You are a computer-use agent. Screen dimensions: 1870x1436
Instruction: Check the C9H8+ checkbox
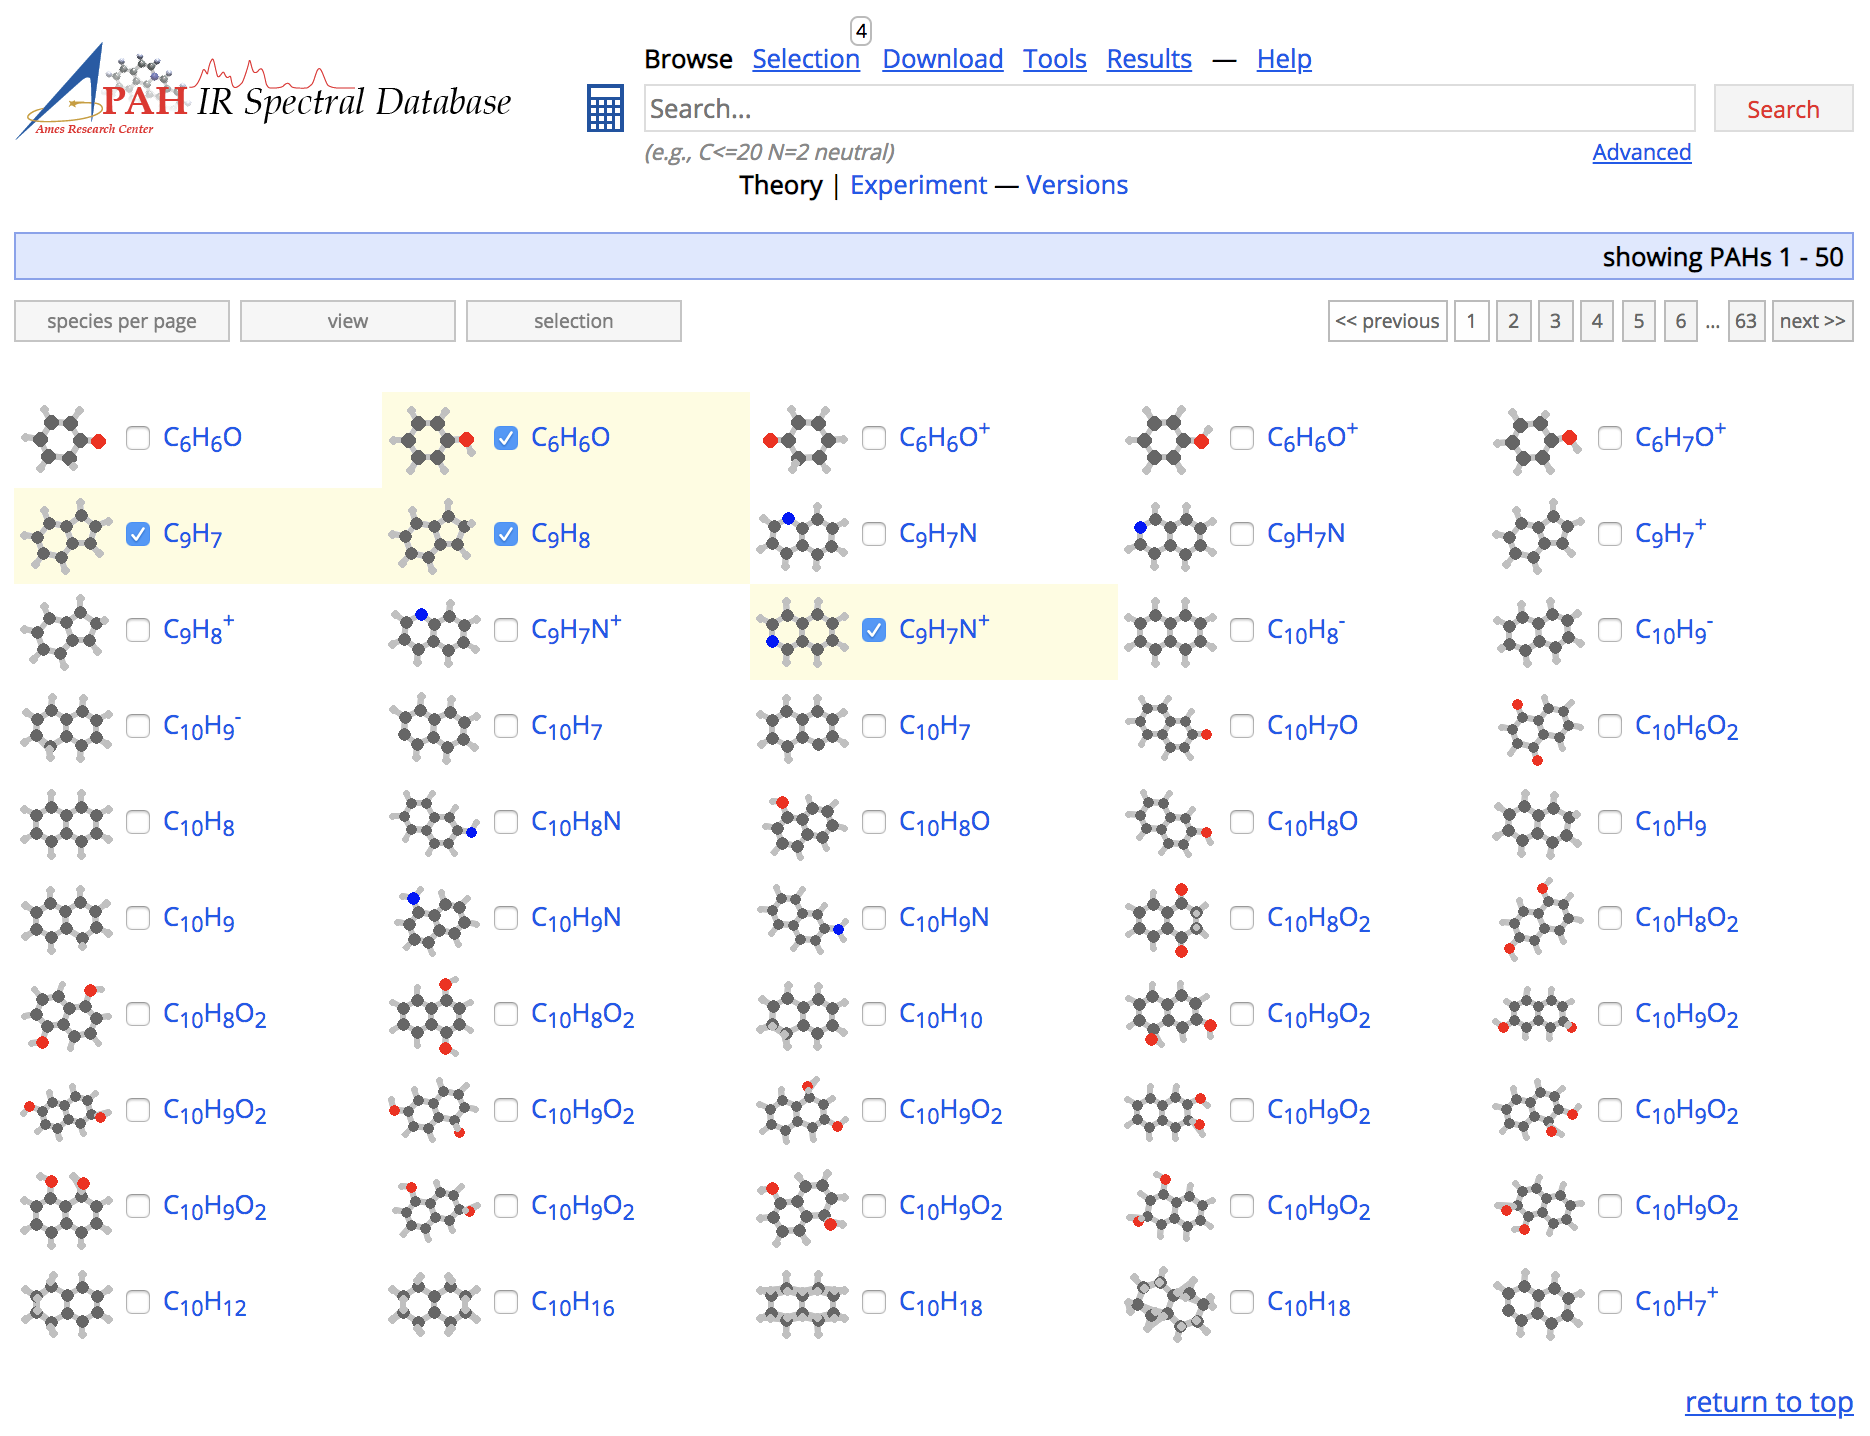tap(138, 630)
